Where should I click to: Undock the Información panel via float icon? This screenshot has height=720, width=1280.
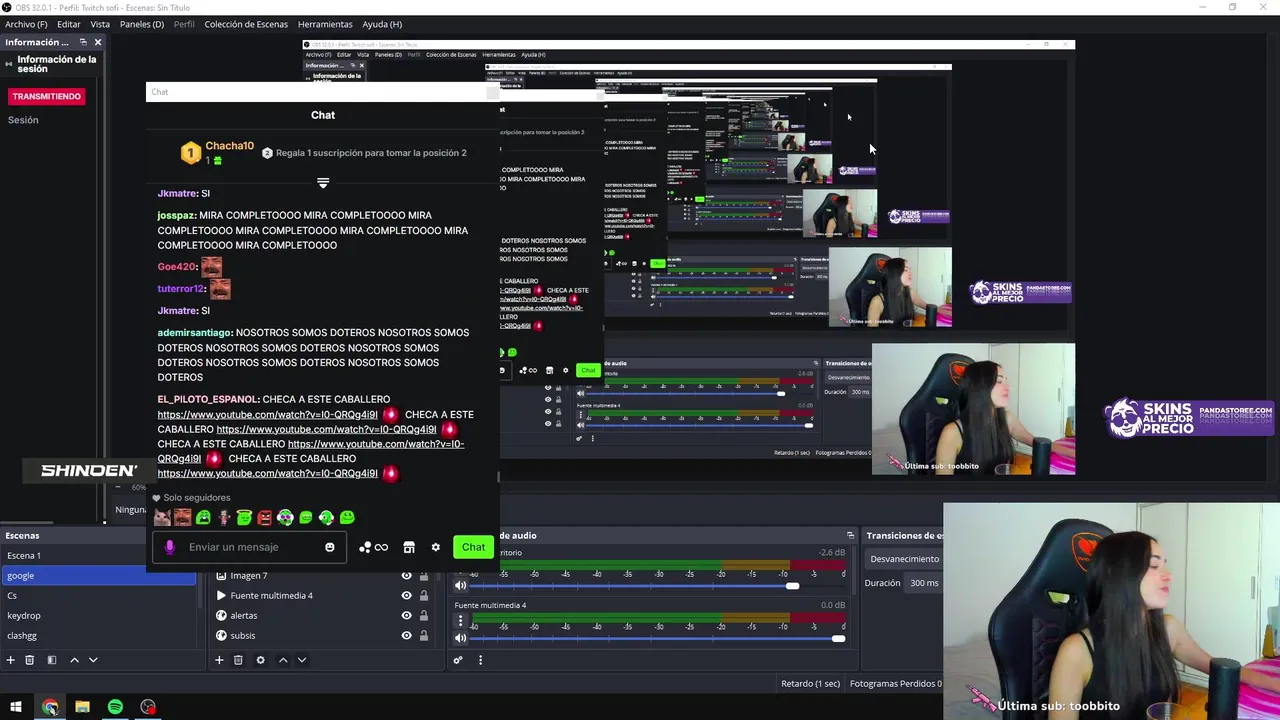(82, 42)
